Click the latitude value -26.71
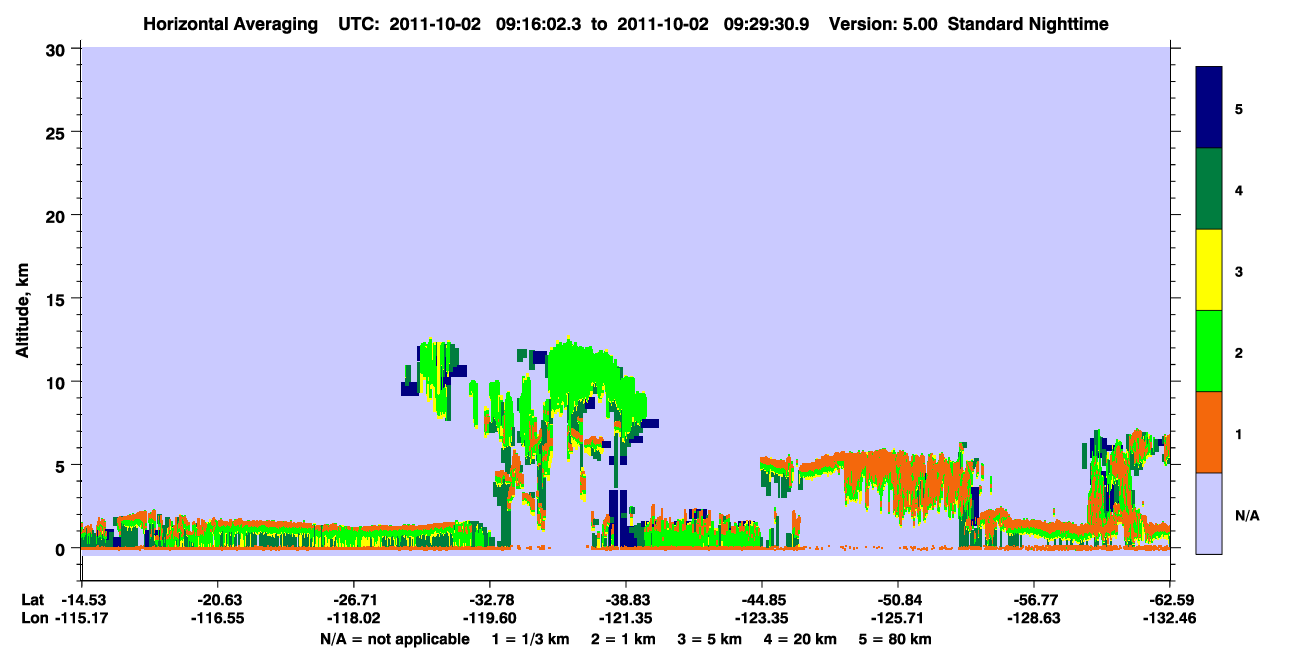Screen dimensions: 1300x667 [353, 600]
